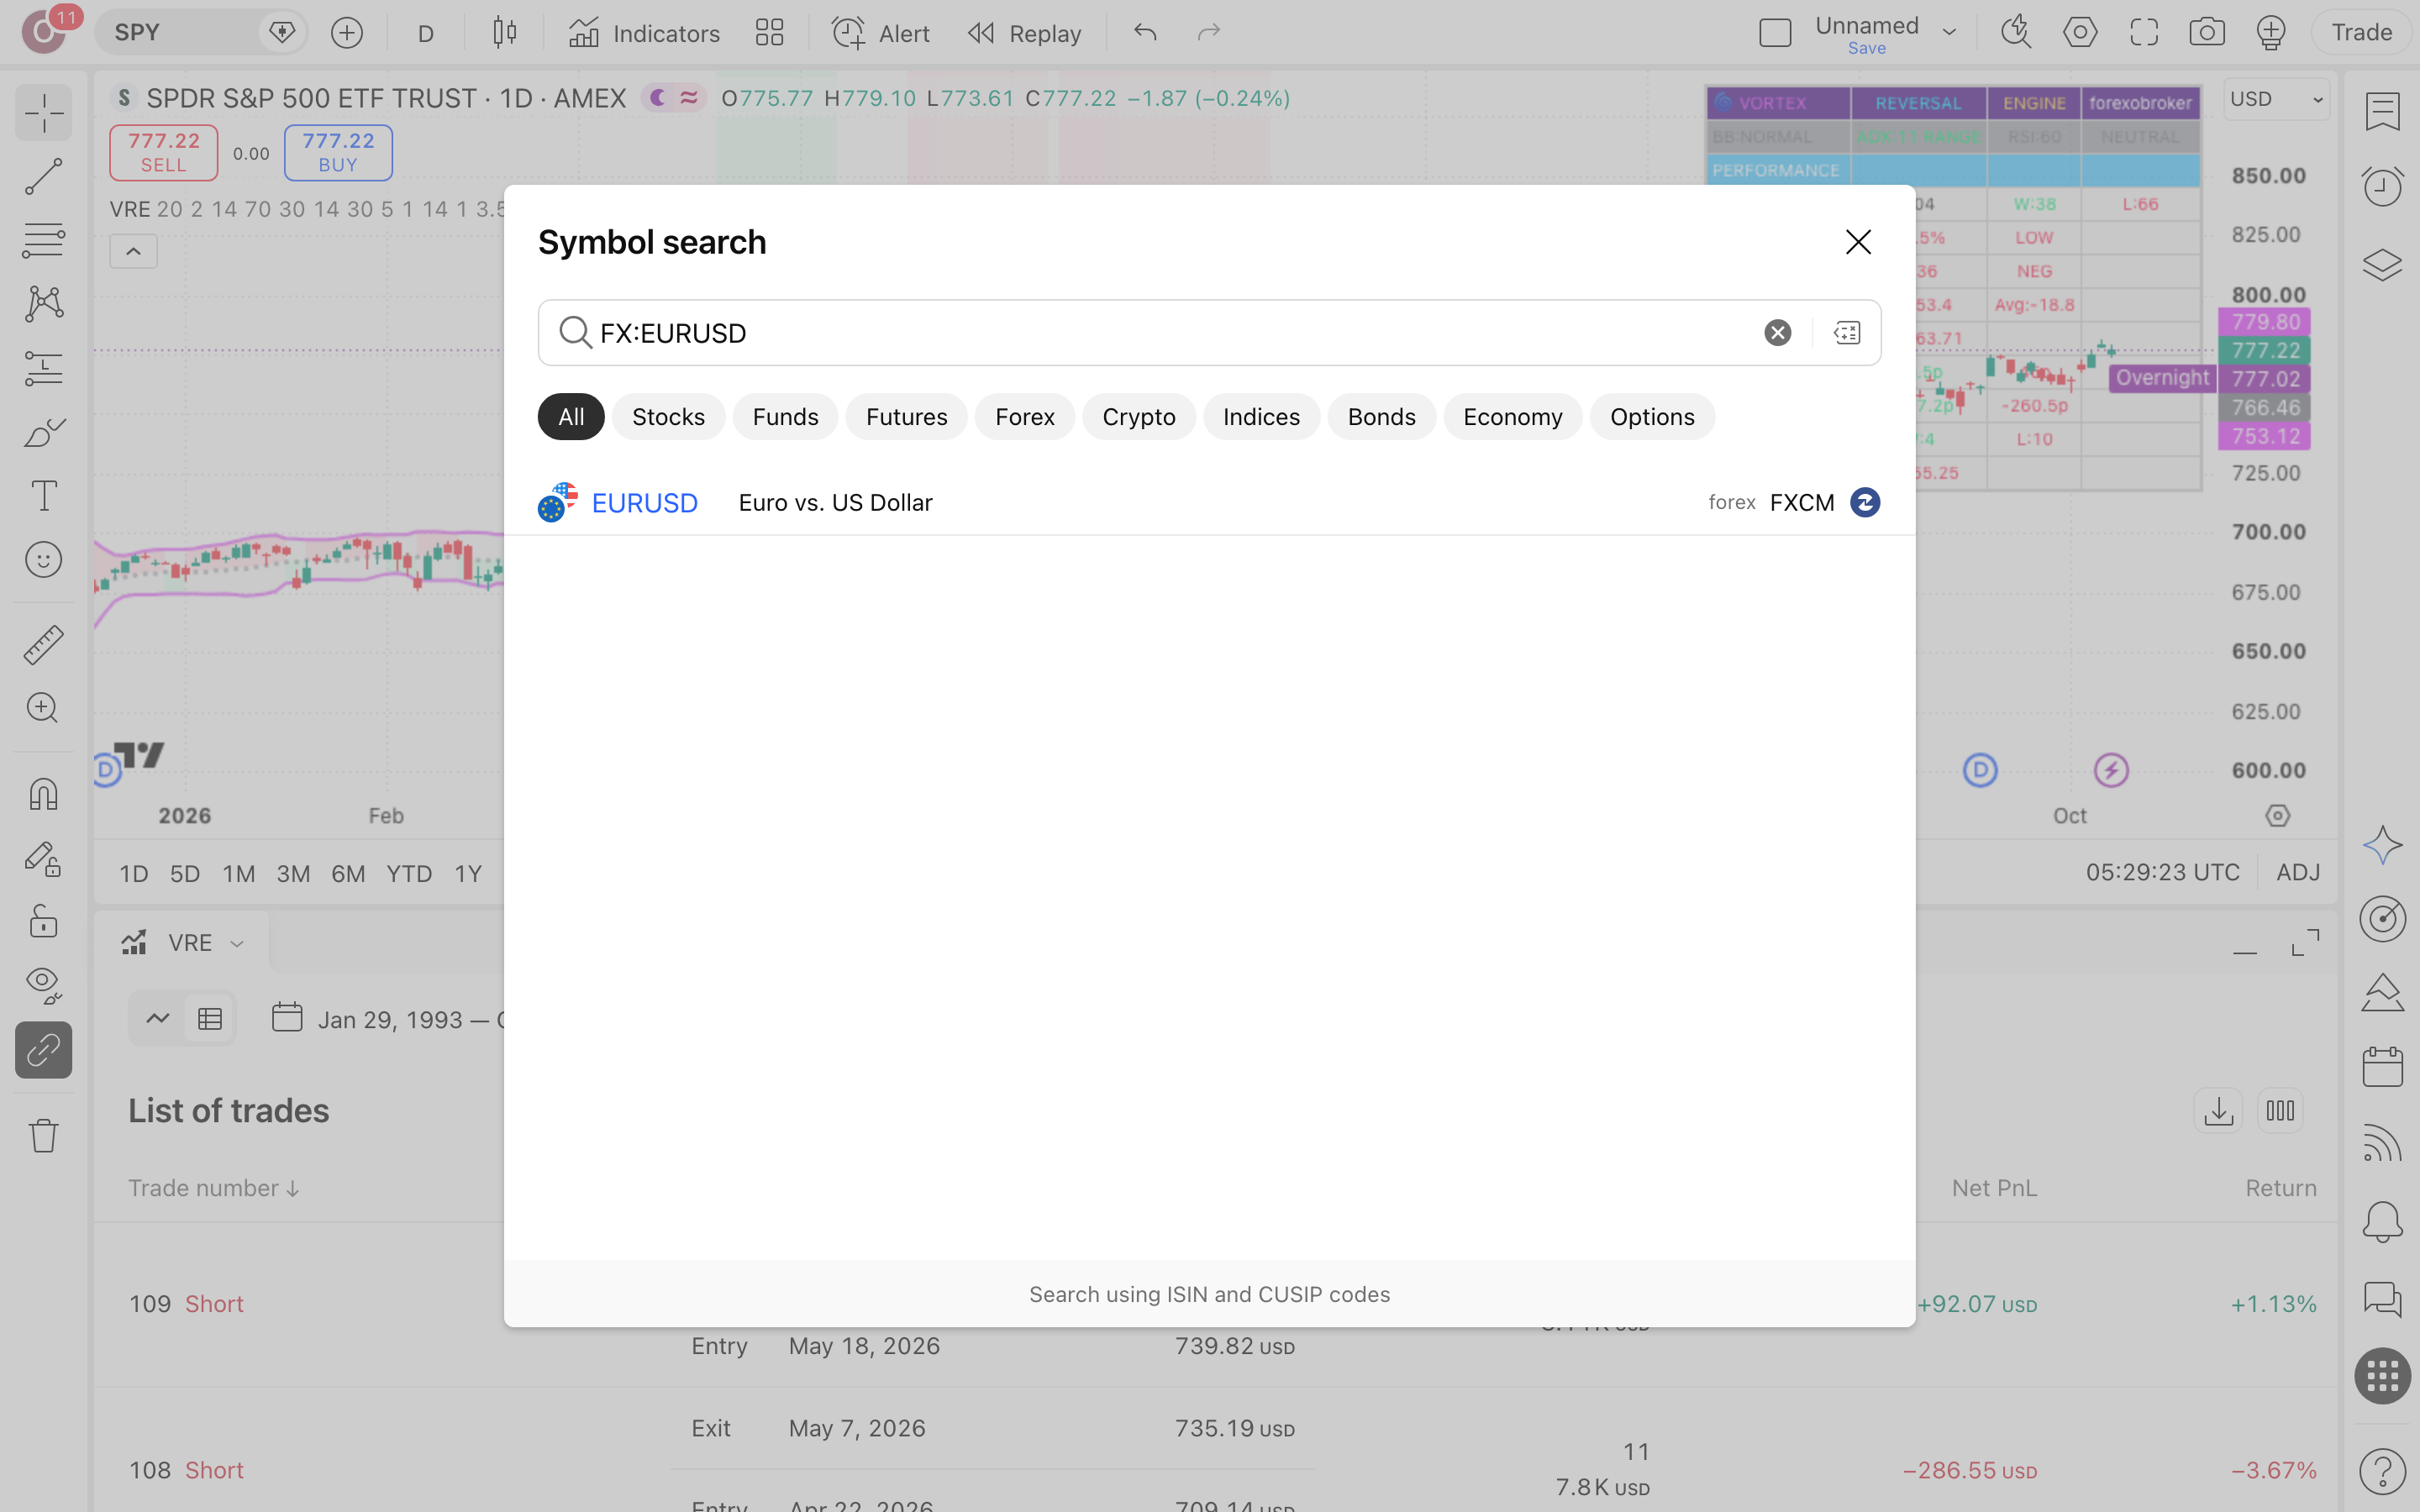Screen dimensions: 2420x1512
Task: Toggle the Unnamed layout checkbox square
Action: pos(1775,33)
